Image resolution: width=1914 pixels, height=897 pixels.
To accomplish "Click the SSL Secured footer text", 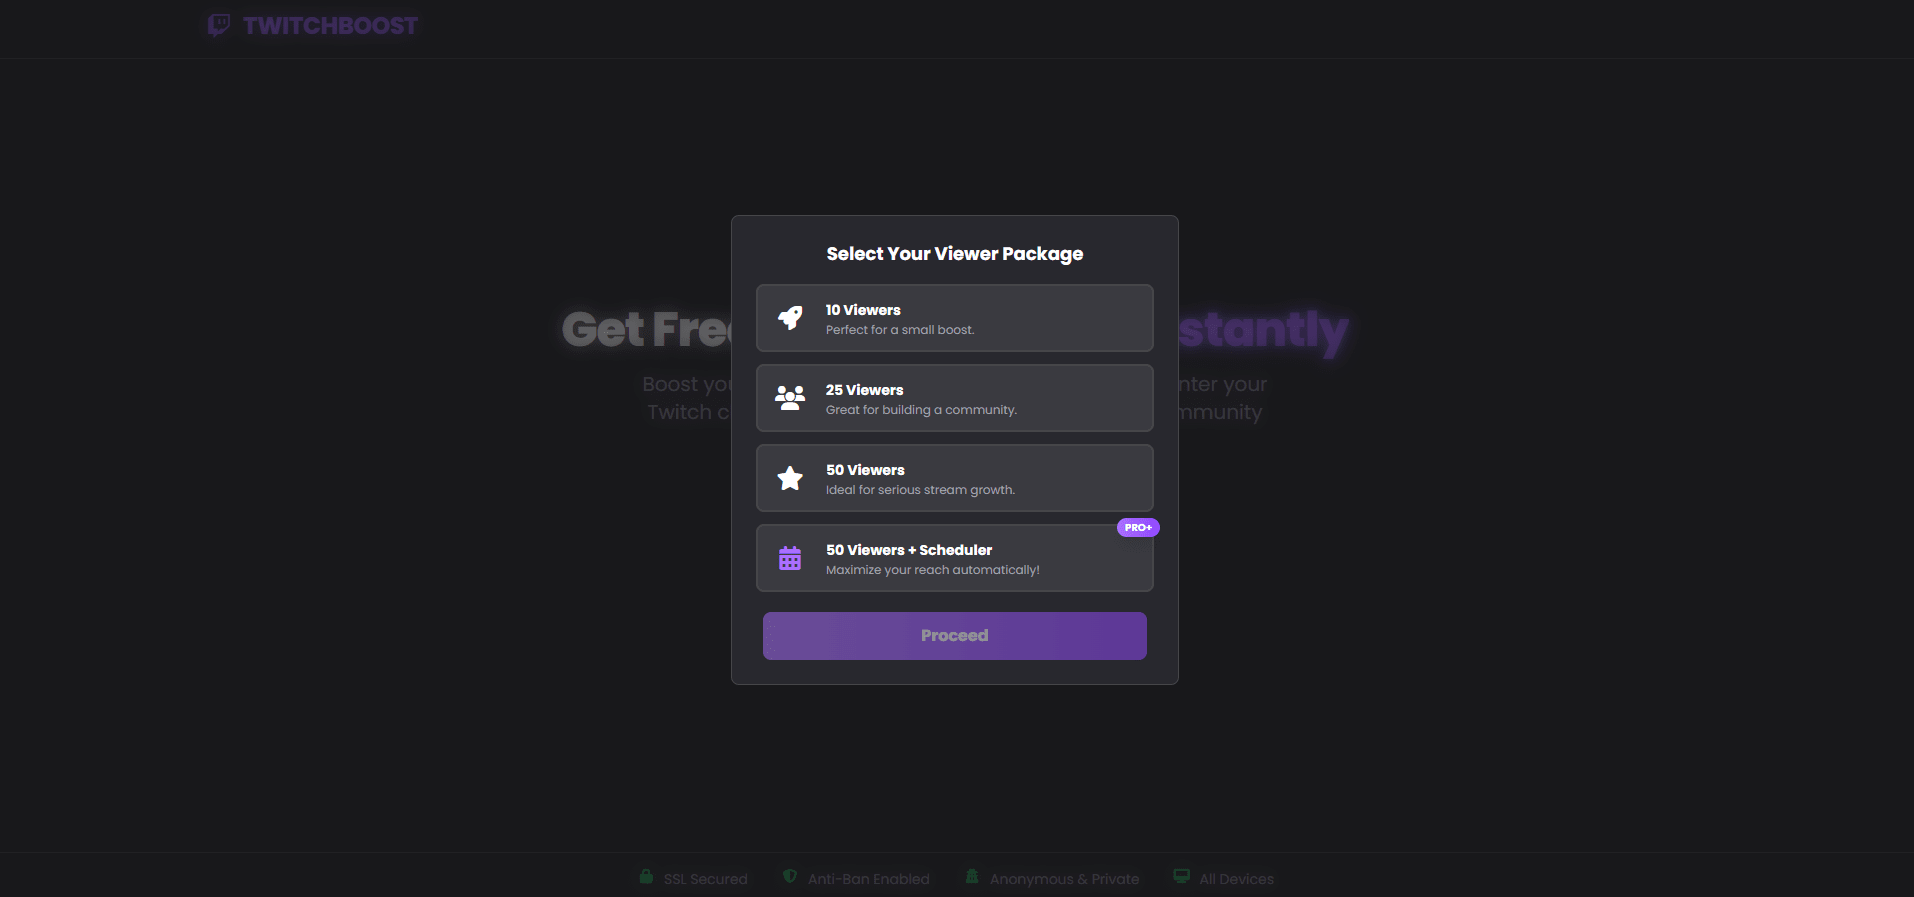I will [705, 878].
